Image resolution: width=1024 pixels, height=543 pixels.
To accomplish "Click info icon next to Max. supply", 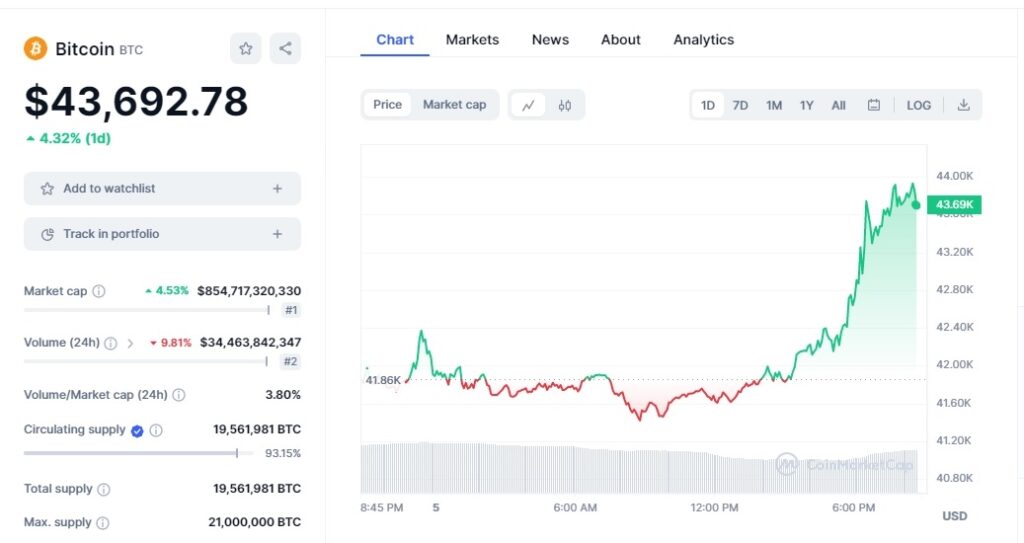I will point(103,523).
